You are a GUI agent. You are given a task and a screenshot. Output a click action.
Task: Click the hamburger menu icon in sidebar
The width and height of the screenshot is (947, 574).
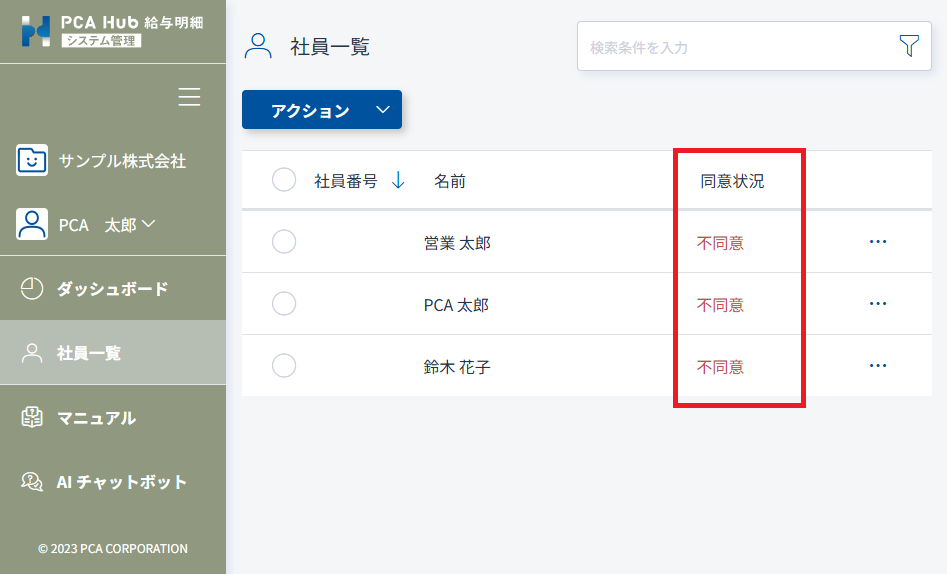click(x=189, y=97)
